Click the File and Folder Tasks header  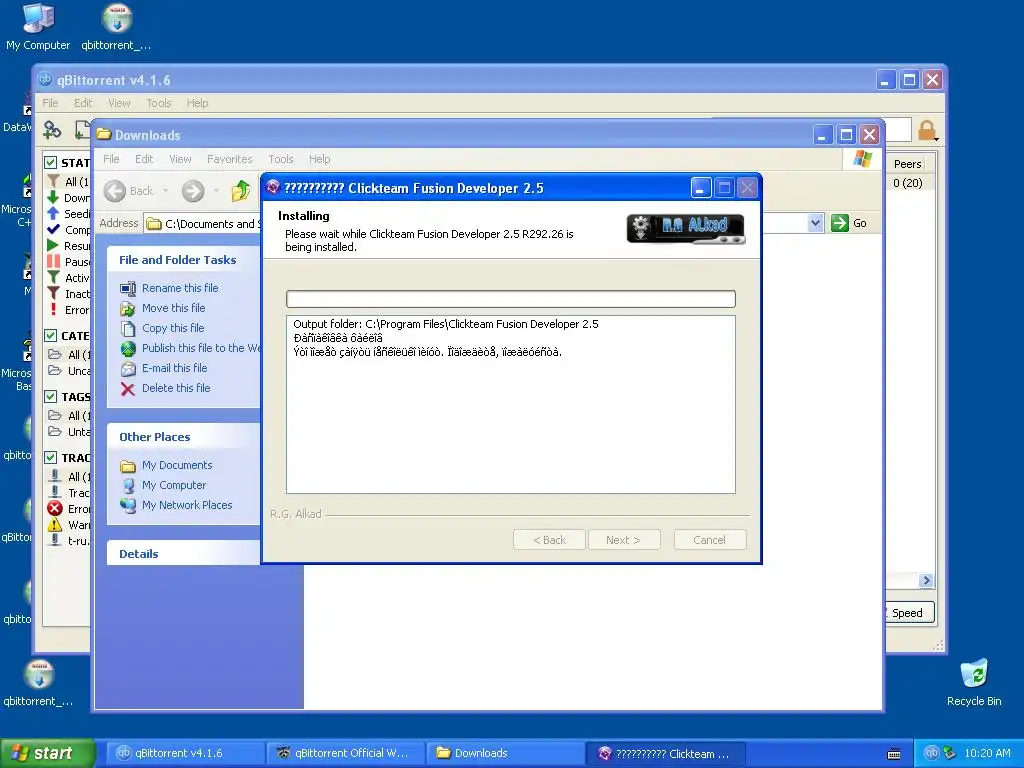point(184,259)
